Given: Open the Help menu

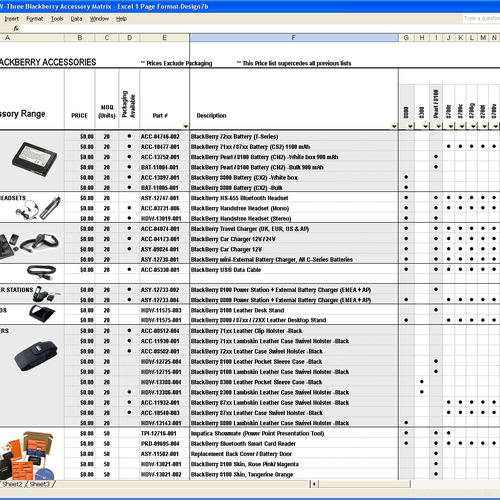Looking at the screenshot, I should (121, 19).
